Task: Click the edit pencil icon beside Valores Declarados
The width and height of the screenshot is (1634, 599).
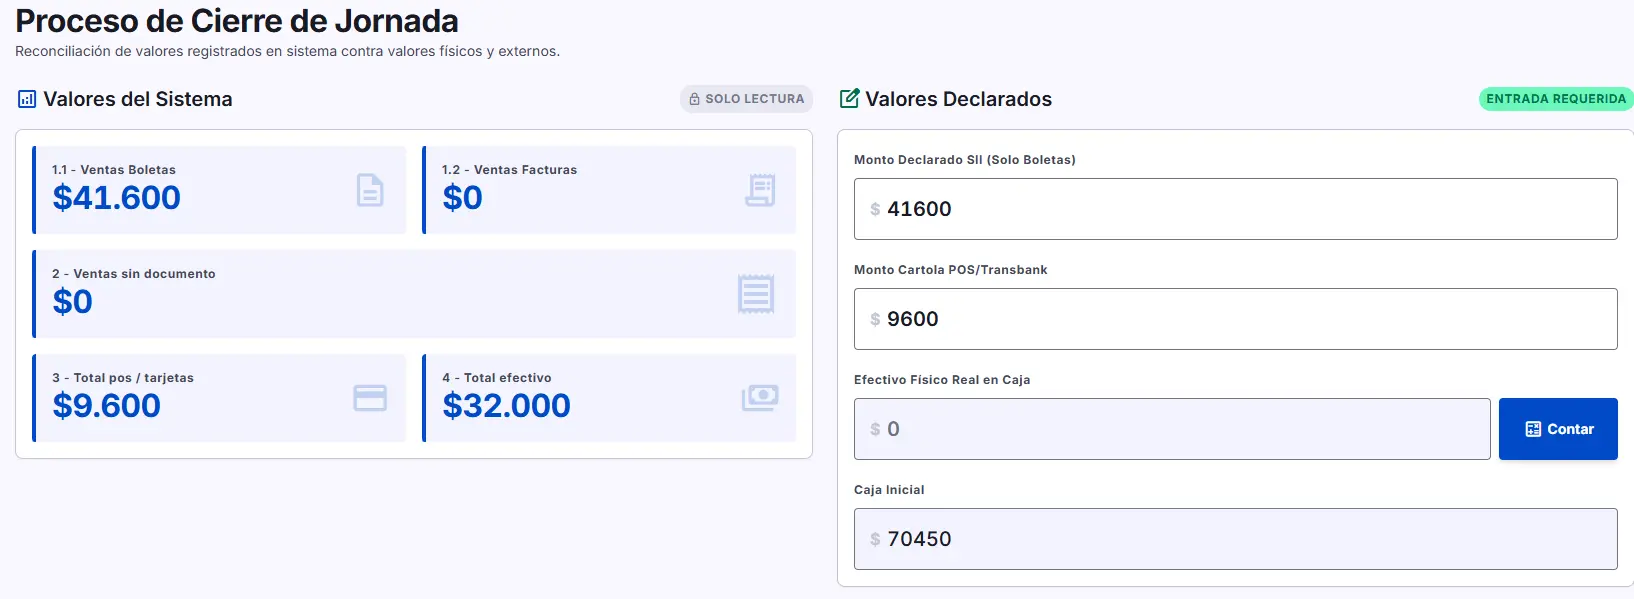Action: 849,98
